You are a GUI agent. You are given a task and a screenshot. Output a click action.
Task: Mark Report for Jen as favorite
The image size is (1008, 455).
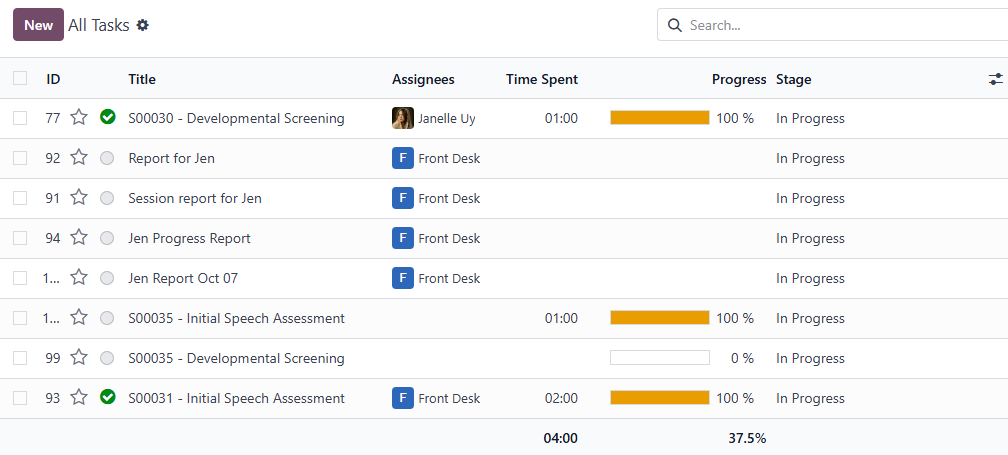(x=79, y=158)
